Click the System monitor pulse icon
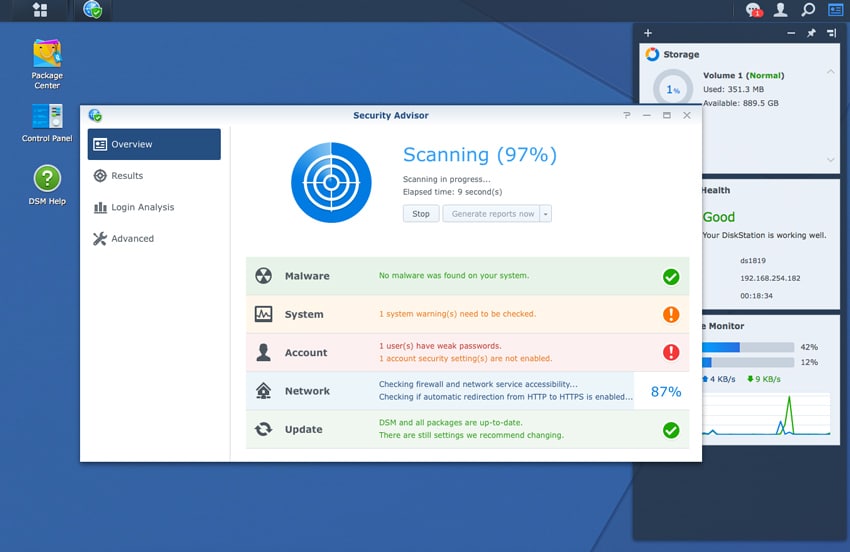The width and height of the screenshot is (850, 552). coord(263,314)
